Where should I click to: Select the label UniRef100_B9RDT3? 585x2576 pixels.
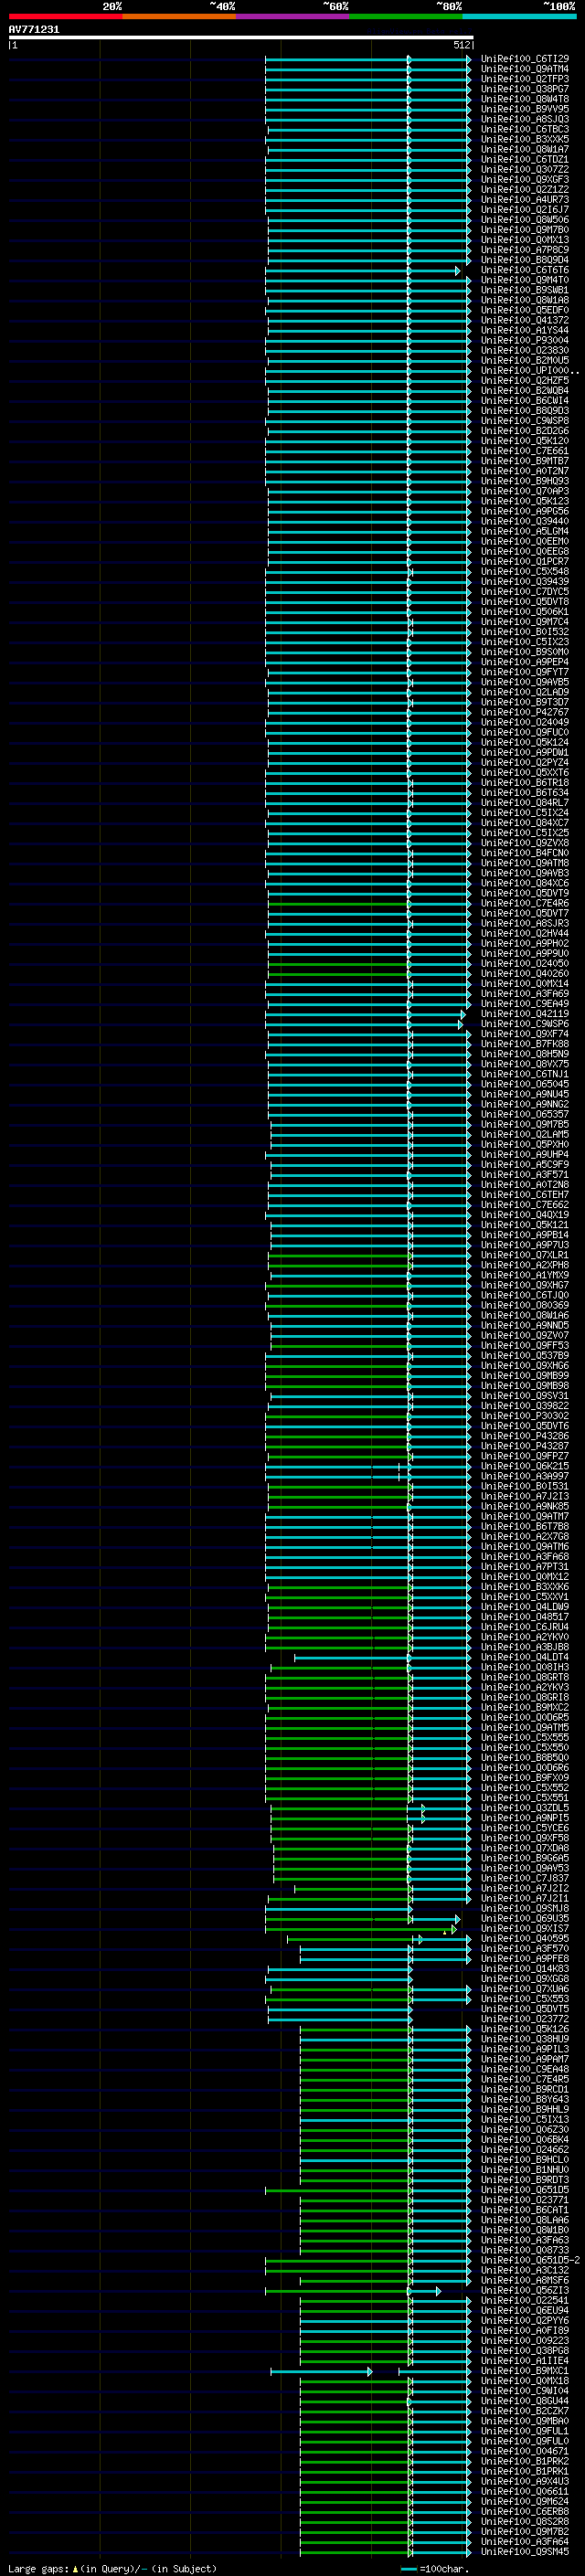(525, 2180)
